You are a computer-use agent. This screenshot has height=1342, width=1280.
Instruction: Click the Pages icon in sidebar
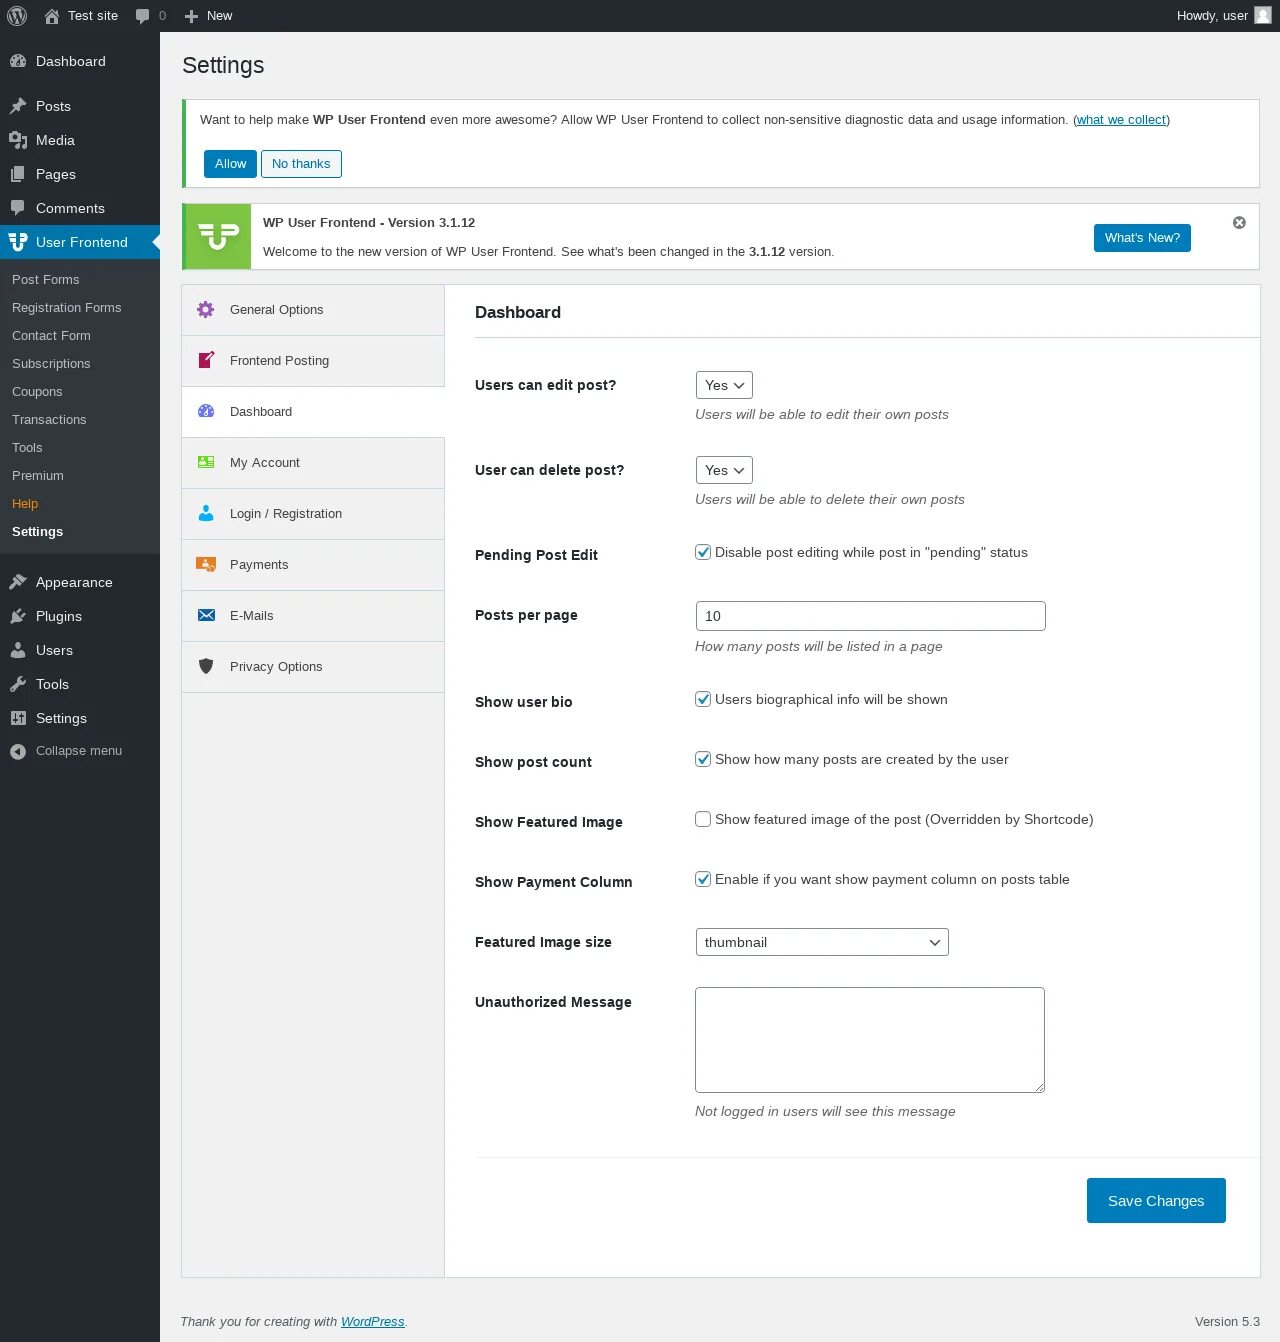[18, 174]
